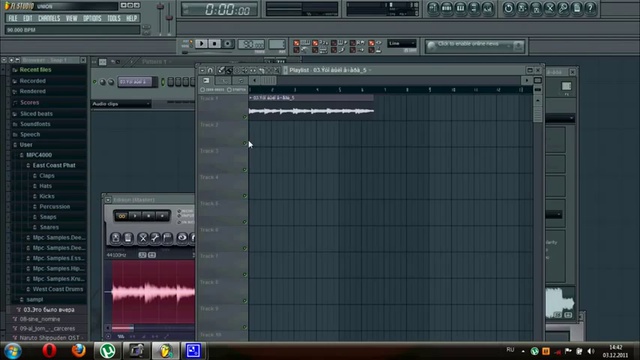Open the OPTIONS menu
This screenshot has width=640, height=360.
pyautogui.click(x=92, y=18)
